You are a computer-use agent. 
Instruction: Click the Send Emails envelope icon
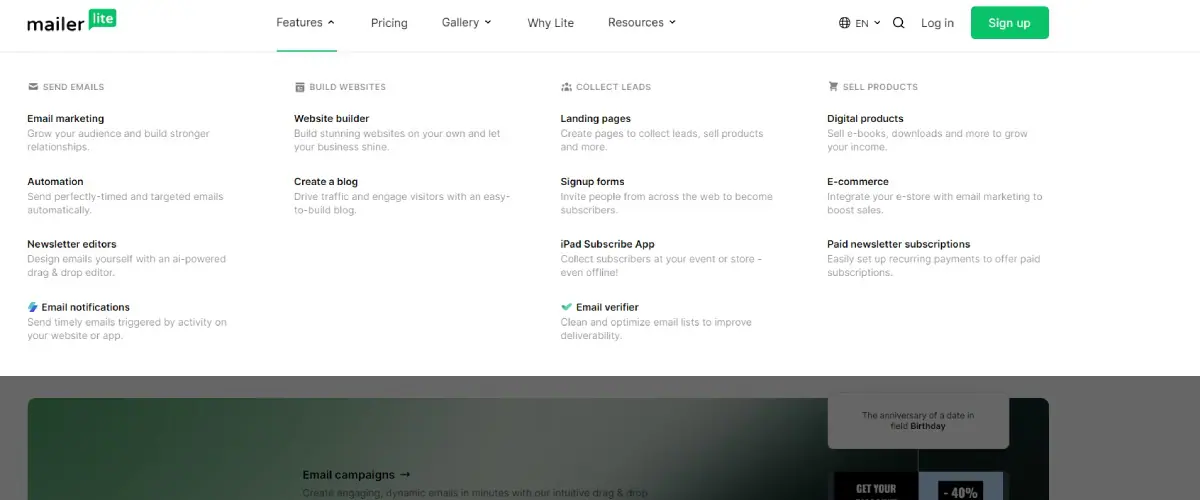(x=33, y=87)
